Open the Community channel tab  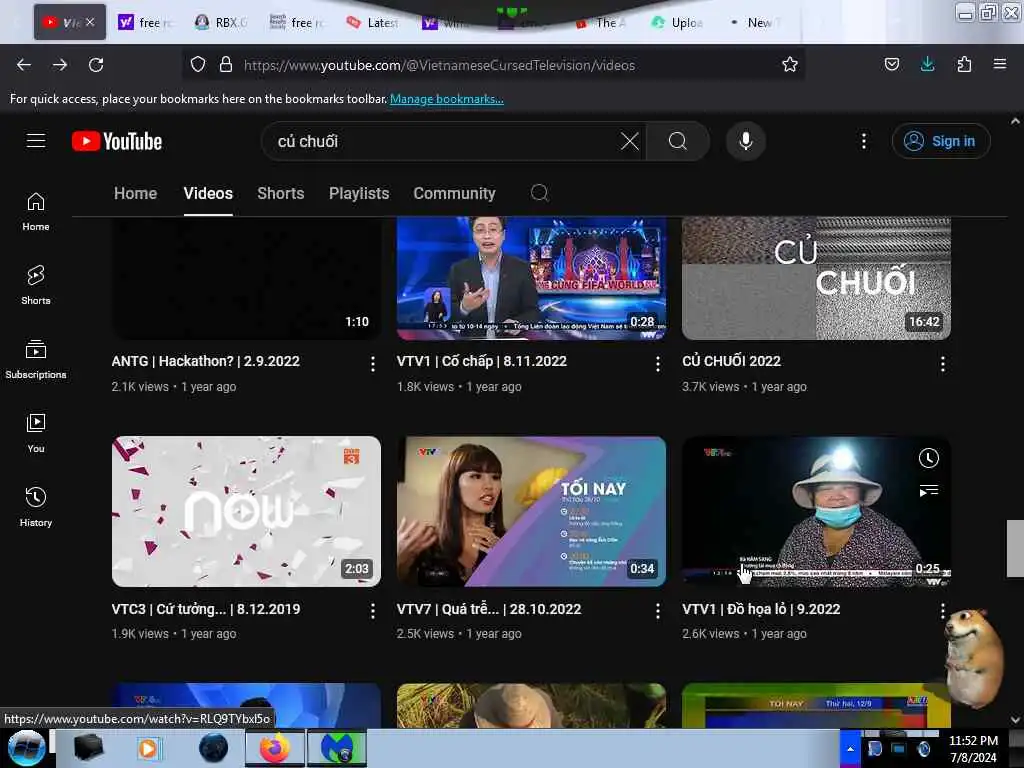click(454, 193)
